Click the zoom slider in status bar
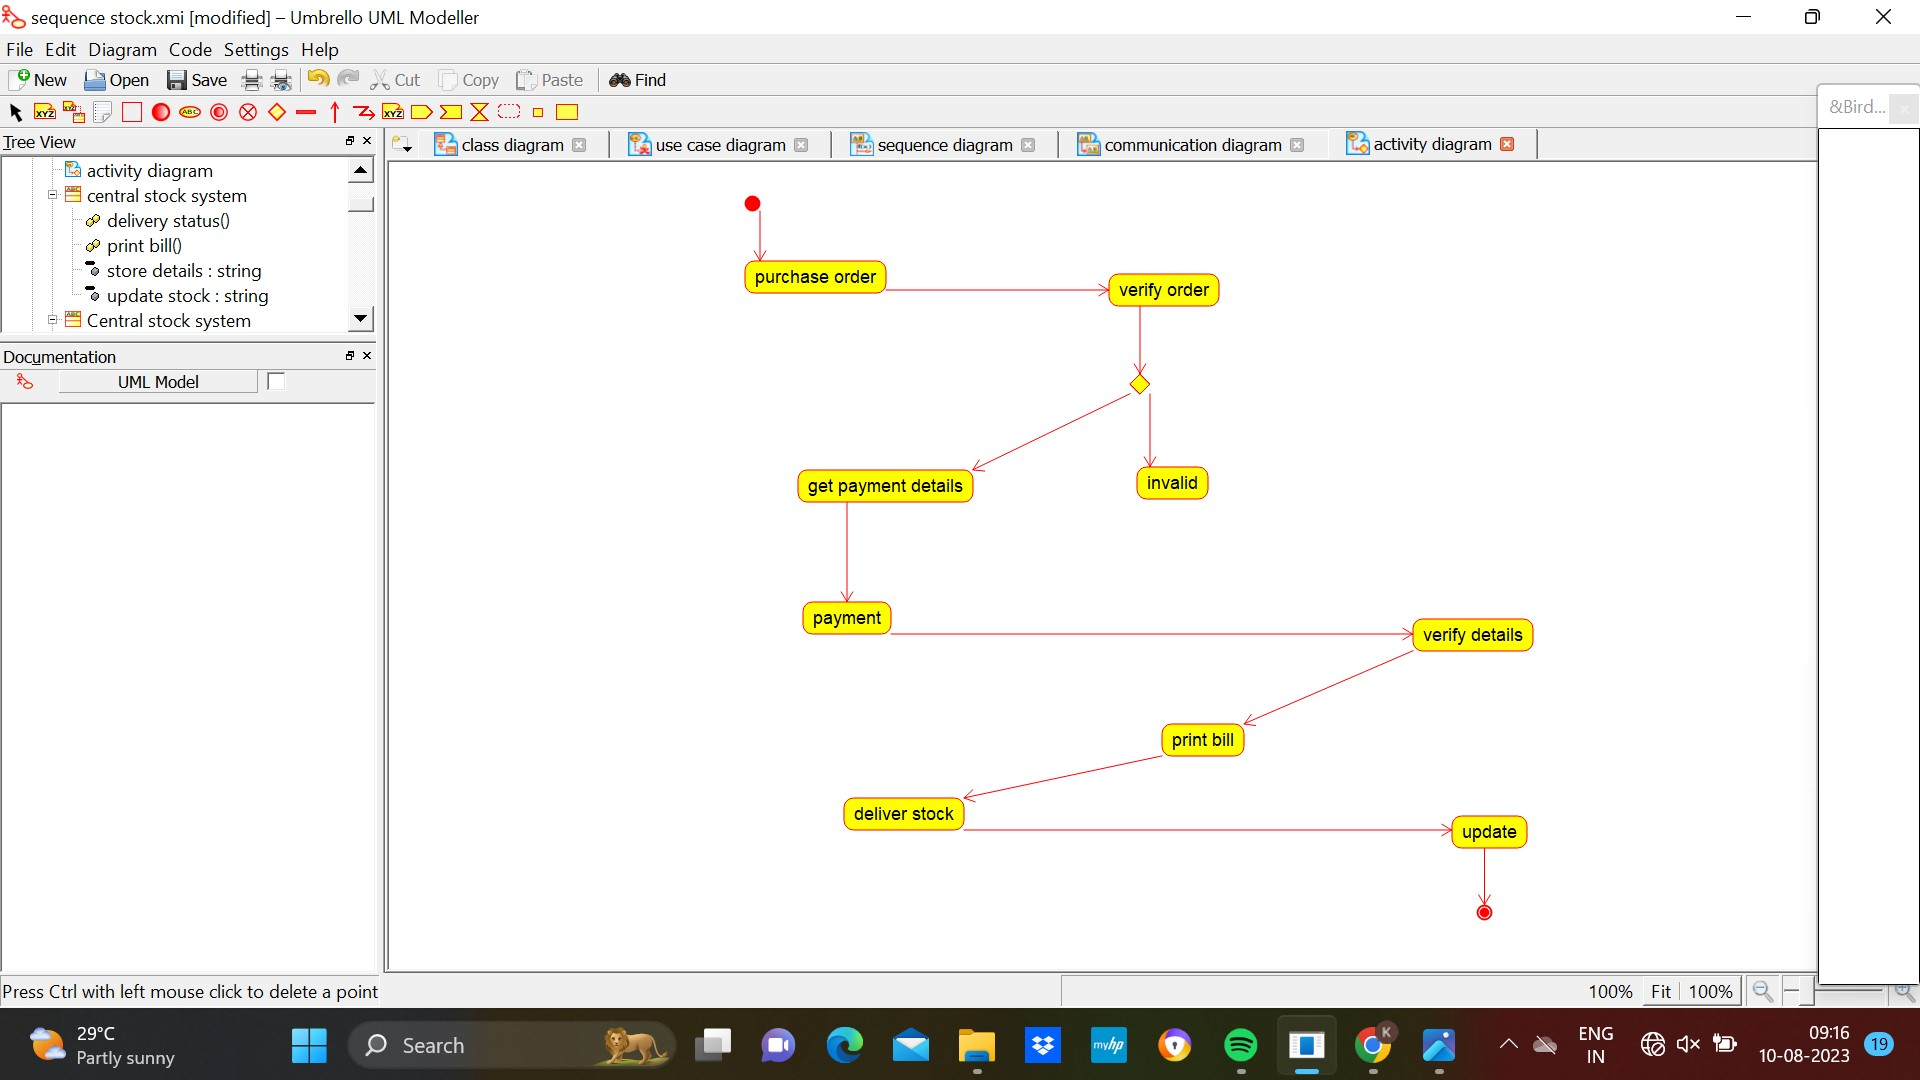Viewport: 1920px width, 1080px height. point(1849,991)
